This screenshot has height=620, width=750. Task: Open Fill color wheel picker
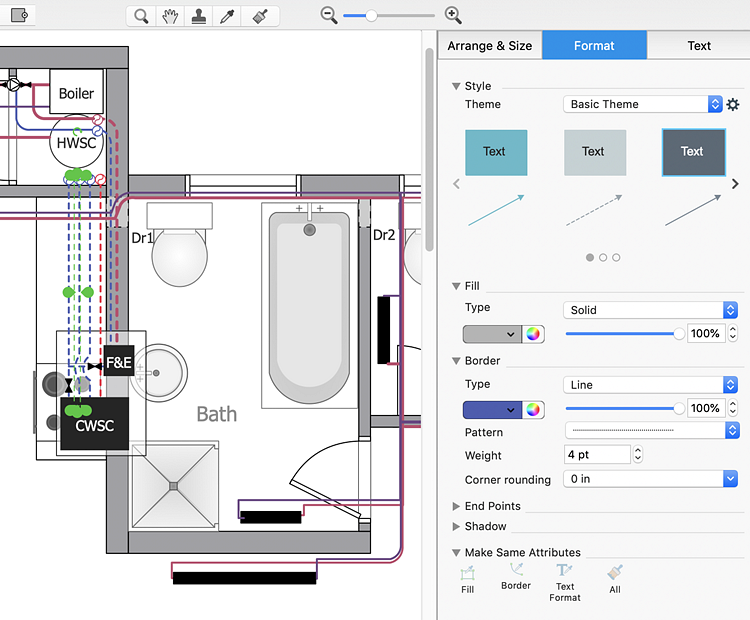(534, 334)
